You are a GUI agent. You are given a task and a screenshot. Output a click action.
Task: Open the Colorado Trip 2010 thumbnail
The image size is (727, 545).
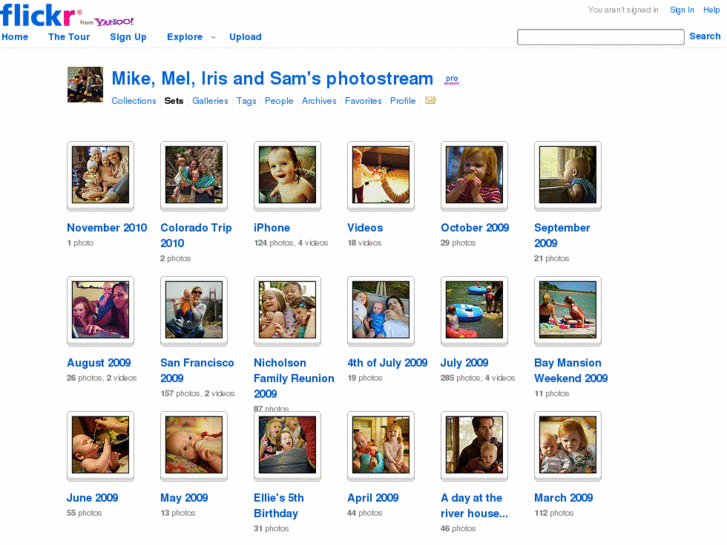[x=194, y=175]
